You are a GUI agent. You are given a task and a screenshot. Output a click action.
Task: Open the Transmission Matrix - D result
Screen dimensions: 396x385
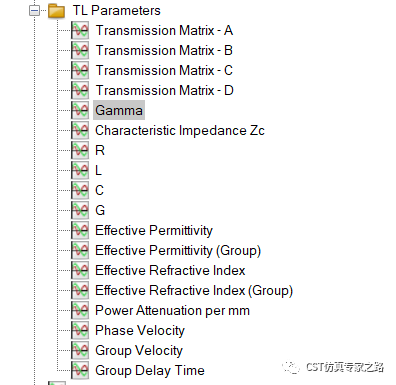pos(164,91)
